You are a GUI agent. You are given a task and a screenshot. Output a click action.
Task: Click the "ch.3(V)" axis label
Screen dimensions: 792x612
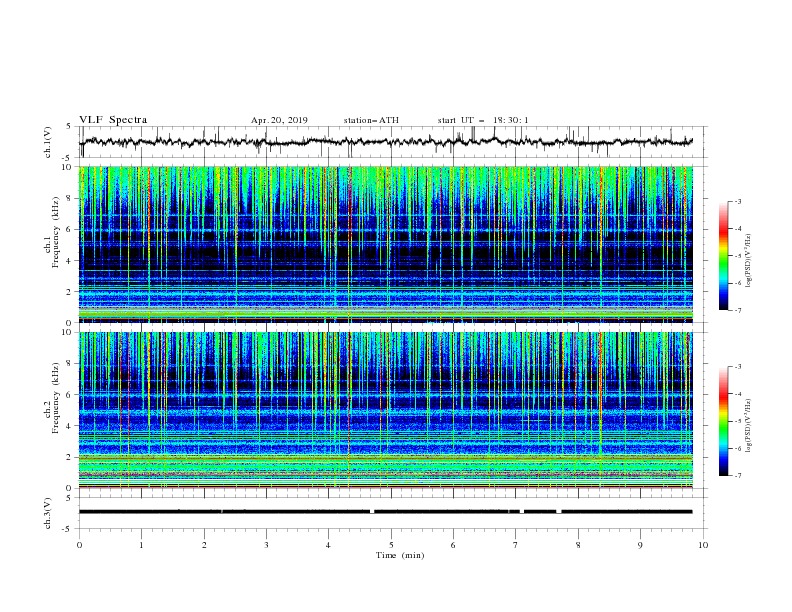pyautogui.click(x=48, y=513)
